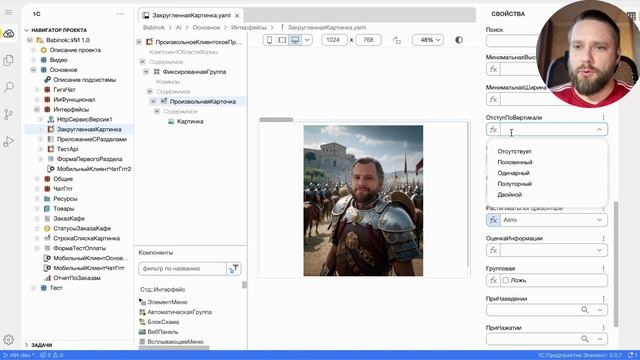Click search icon in ПриНажатии field
This screenshot has width=640, height=360.
click(x=585, y=339)
